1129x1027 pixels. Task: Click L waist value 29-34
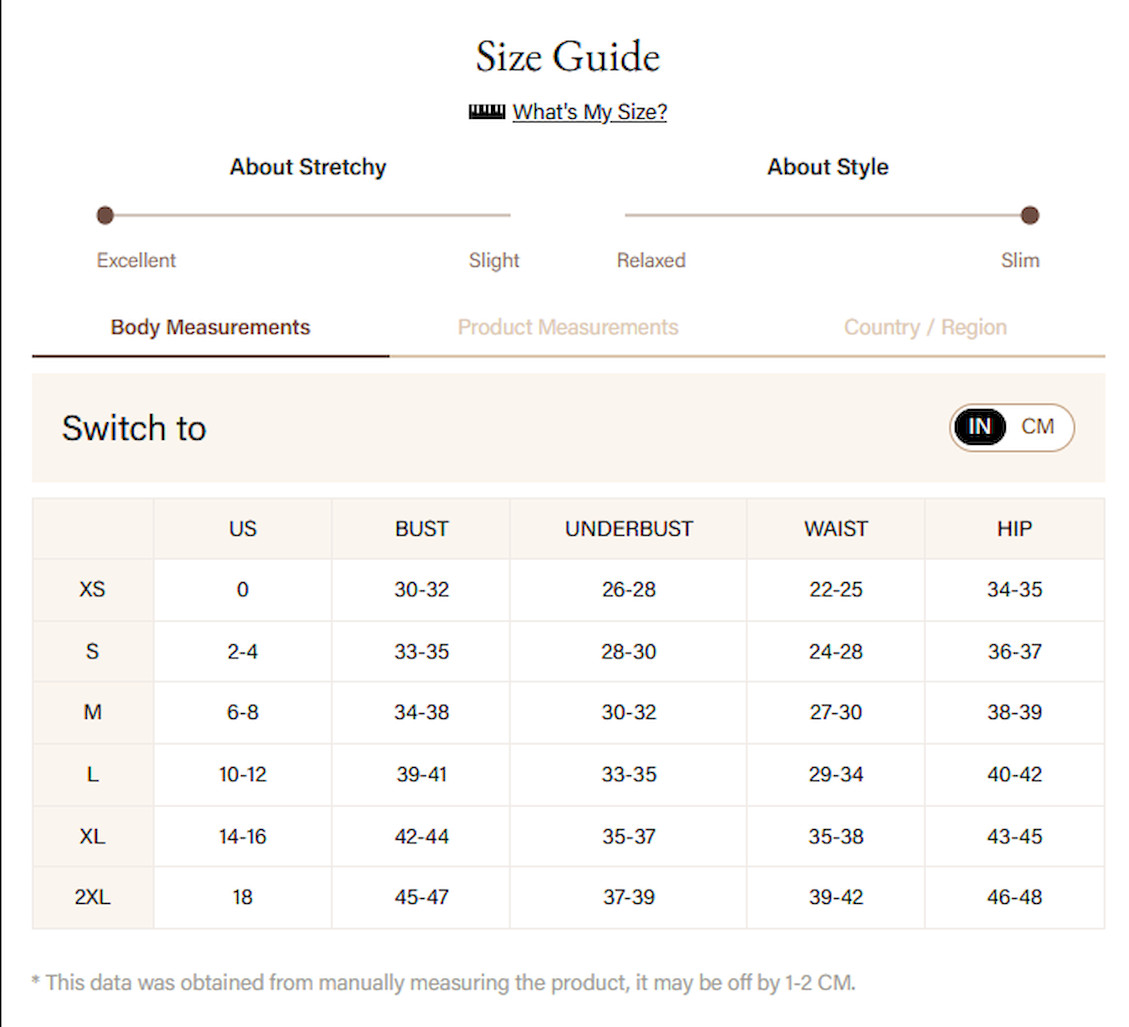pyautogui.click(x=836, y=774)
